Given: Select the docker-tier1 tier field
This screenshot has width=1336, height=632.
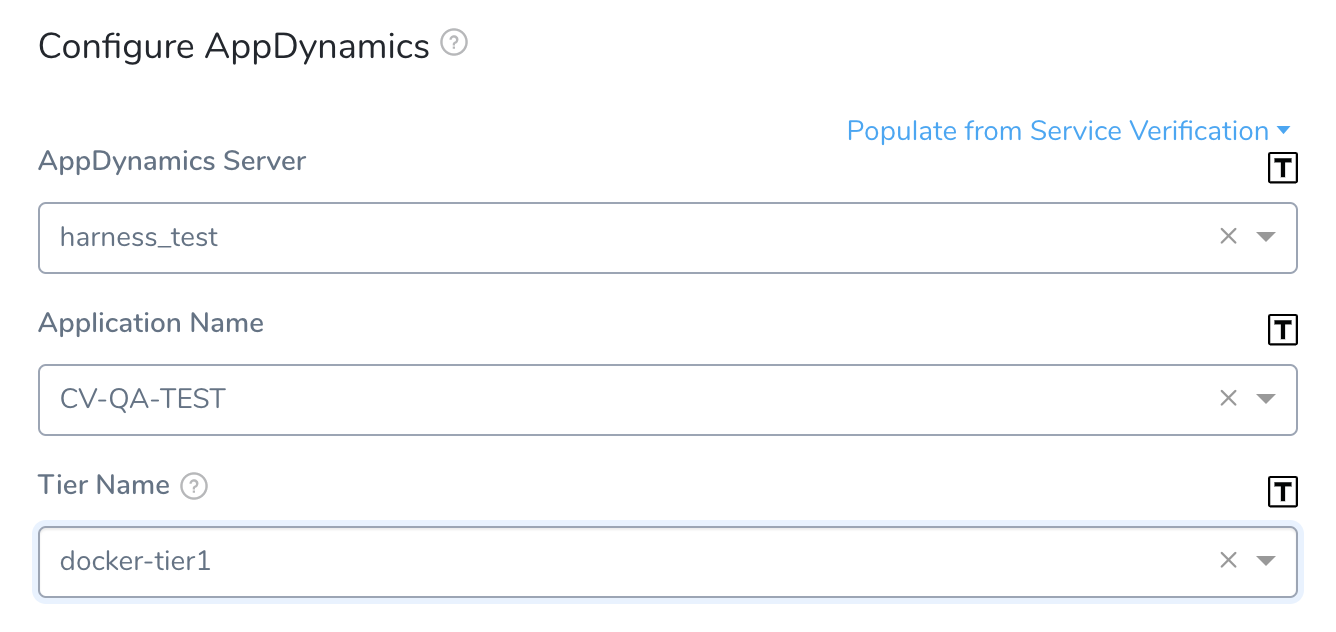Looking at the screenshot, I should [x=668, y=562].
